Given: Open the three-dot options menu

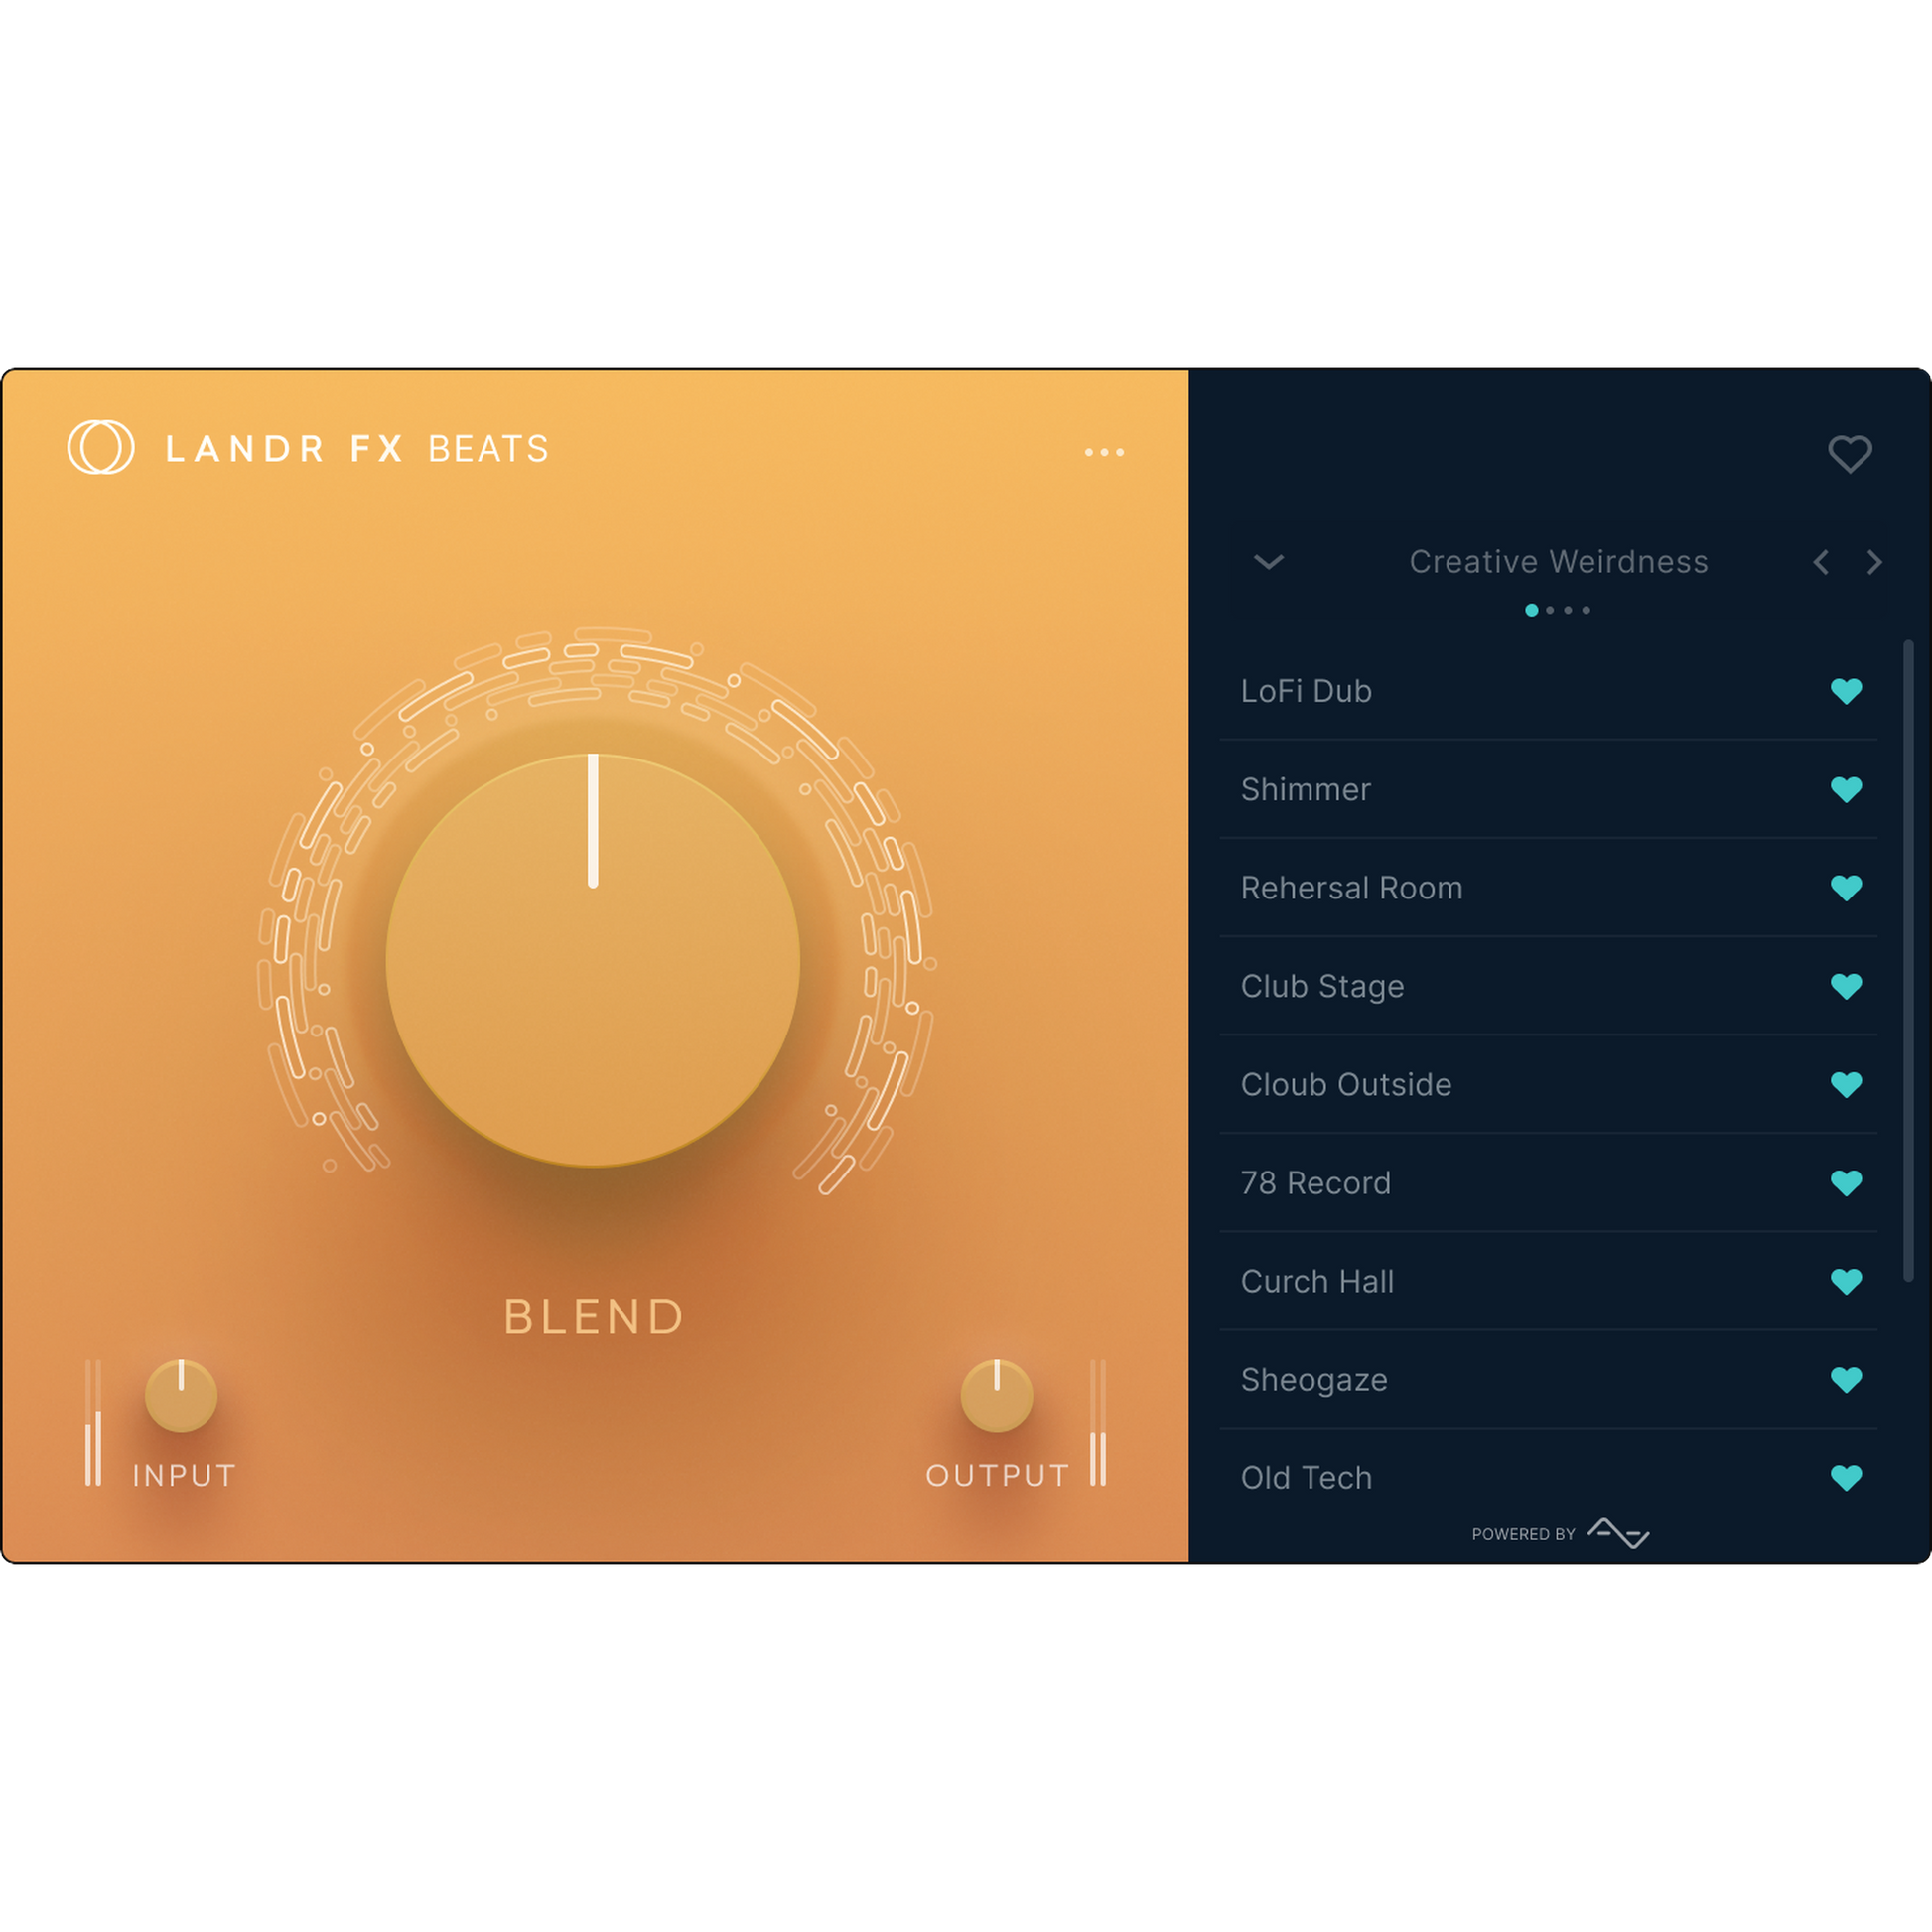Looking at the screenshot, I should click(1104, 452).
